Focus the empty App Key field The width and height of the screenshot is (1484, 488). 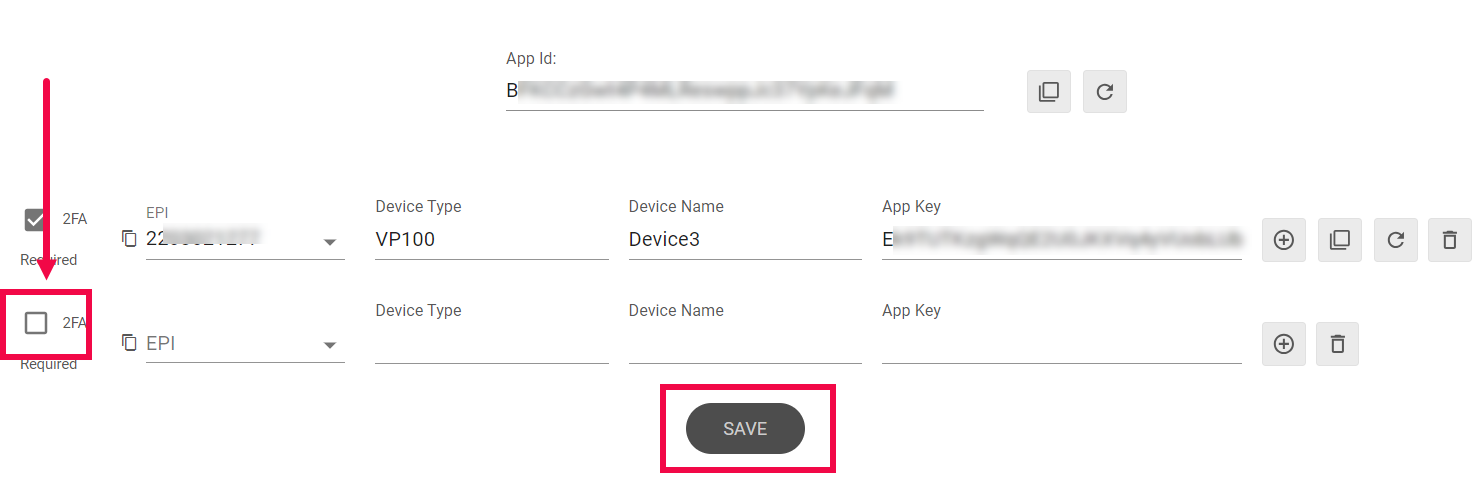(x=1061, y=344)
